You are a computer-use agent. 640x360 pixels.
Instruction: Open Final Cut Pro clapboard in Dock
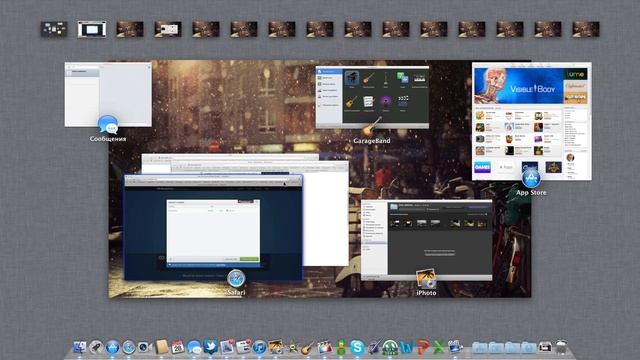click(324, 347)
